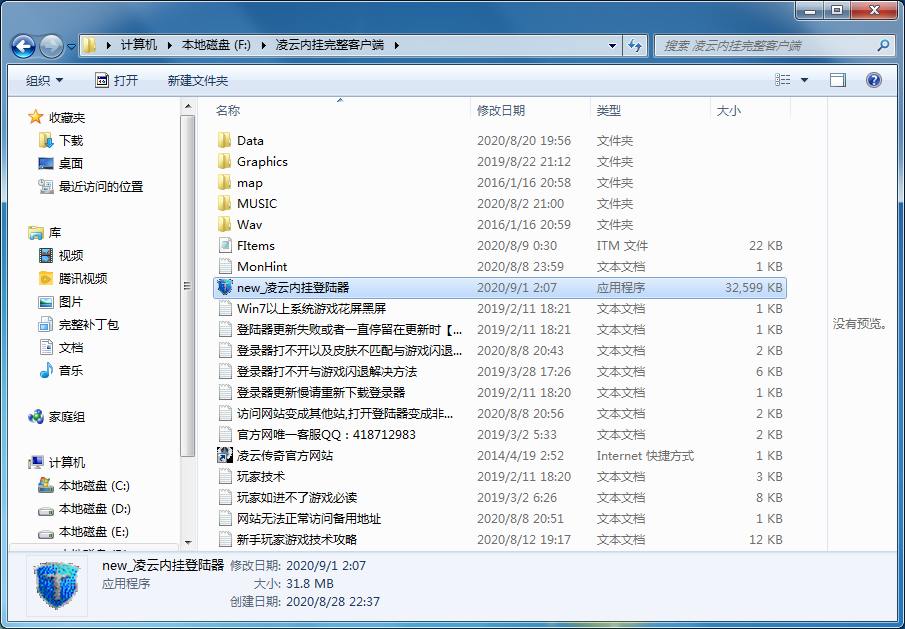Viewport: 905px width, 629px height.
Task: Open the 图片 library
Action: (x=61, y=301)
